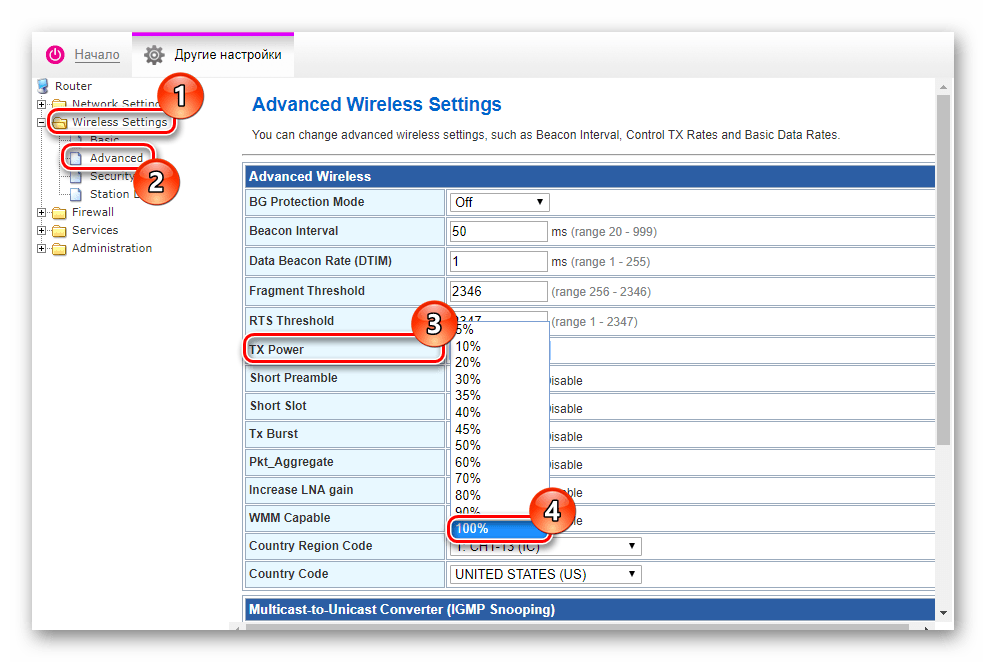The width and height of the screenshot is (986, 662).
Task: Click the WMM Capable label
Action: tap(289, 518)
